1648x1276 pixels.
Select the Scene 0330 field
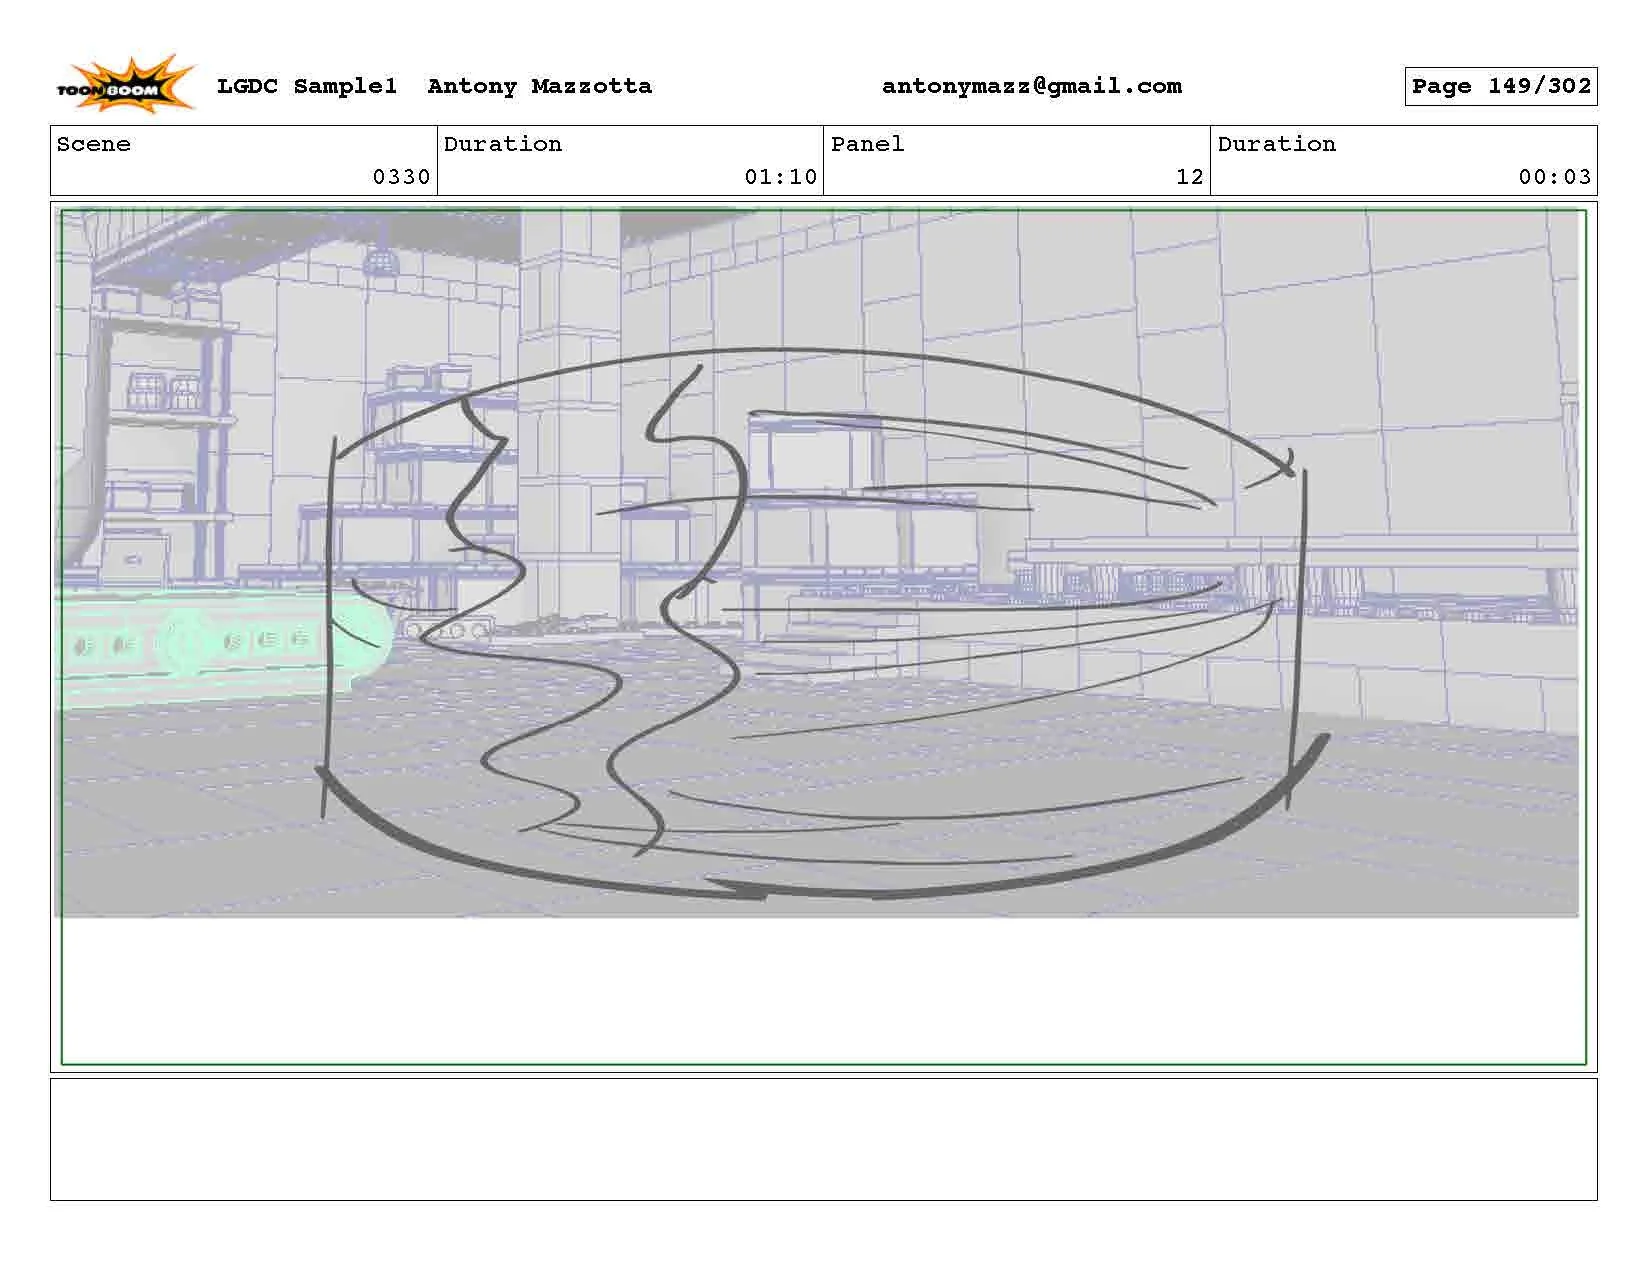244,160
